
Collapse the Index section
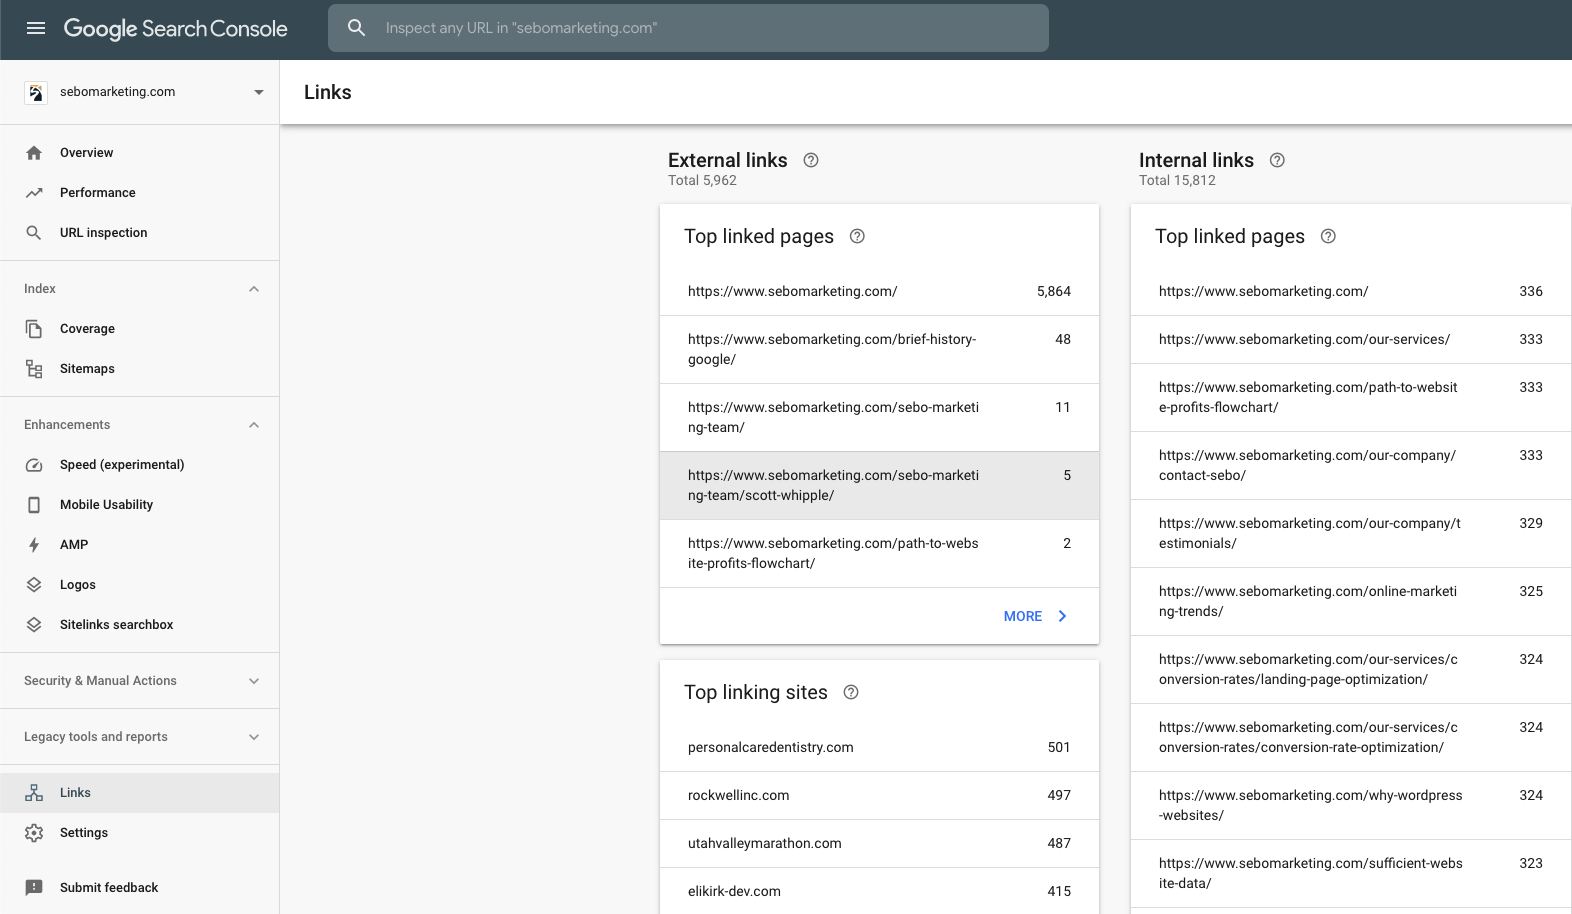click(x=254, y=289)
